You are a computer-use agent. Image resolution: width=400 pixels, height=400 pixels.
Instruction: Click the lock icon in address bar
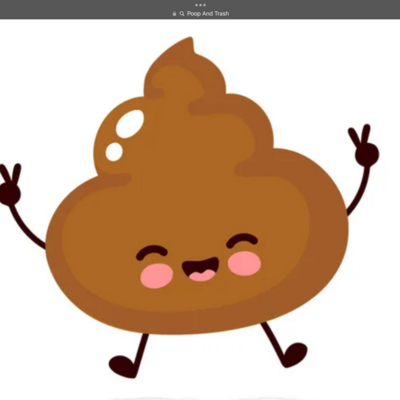(x=174, y=14)
